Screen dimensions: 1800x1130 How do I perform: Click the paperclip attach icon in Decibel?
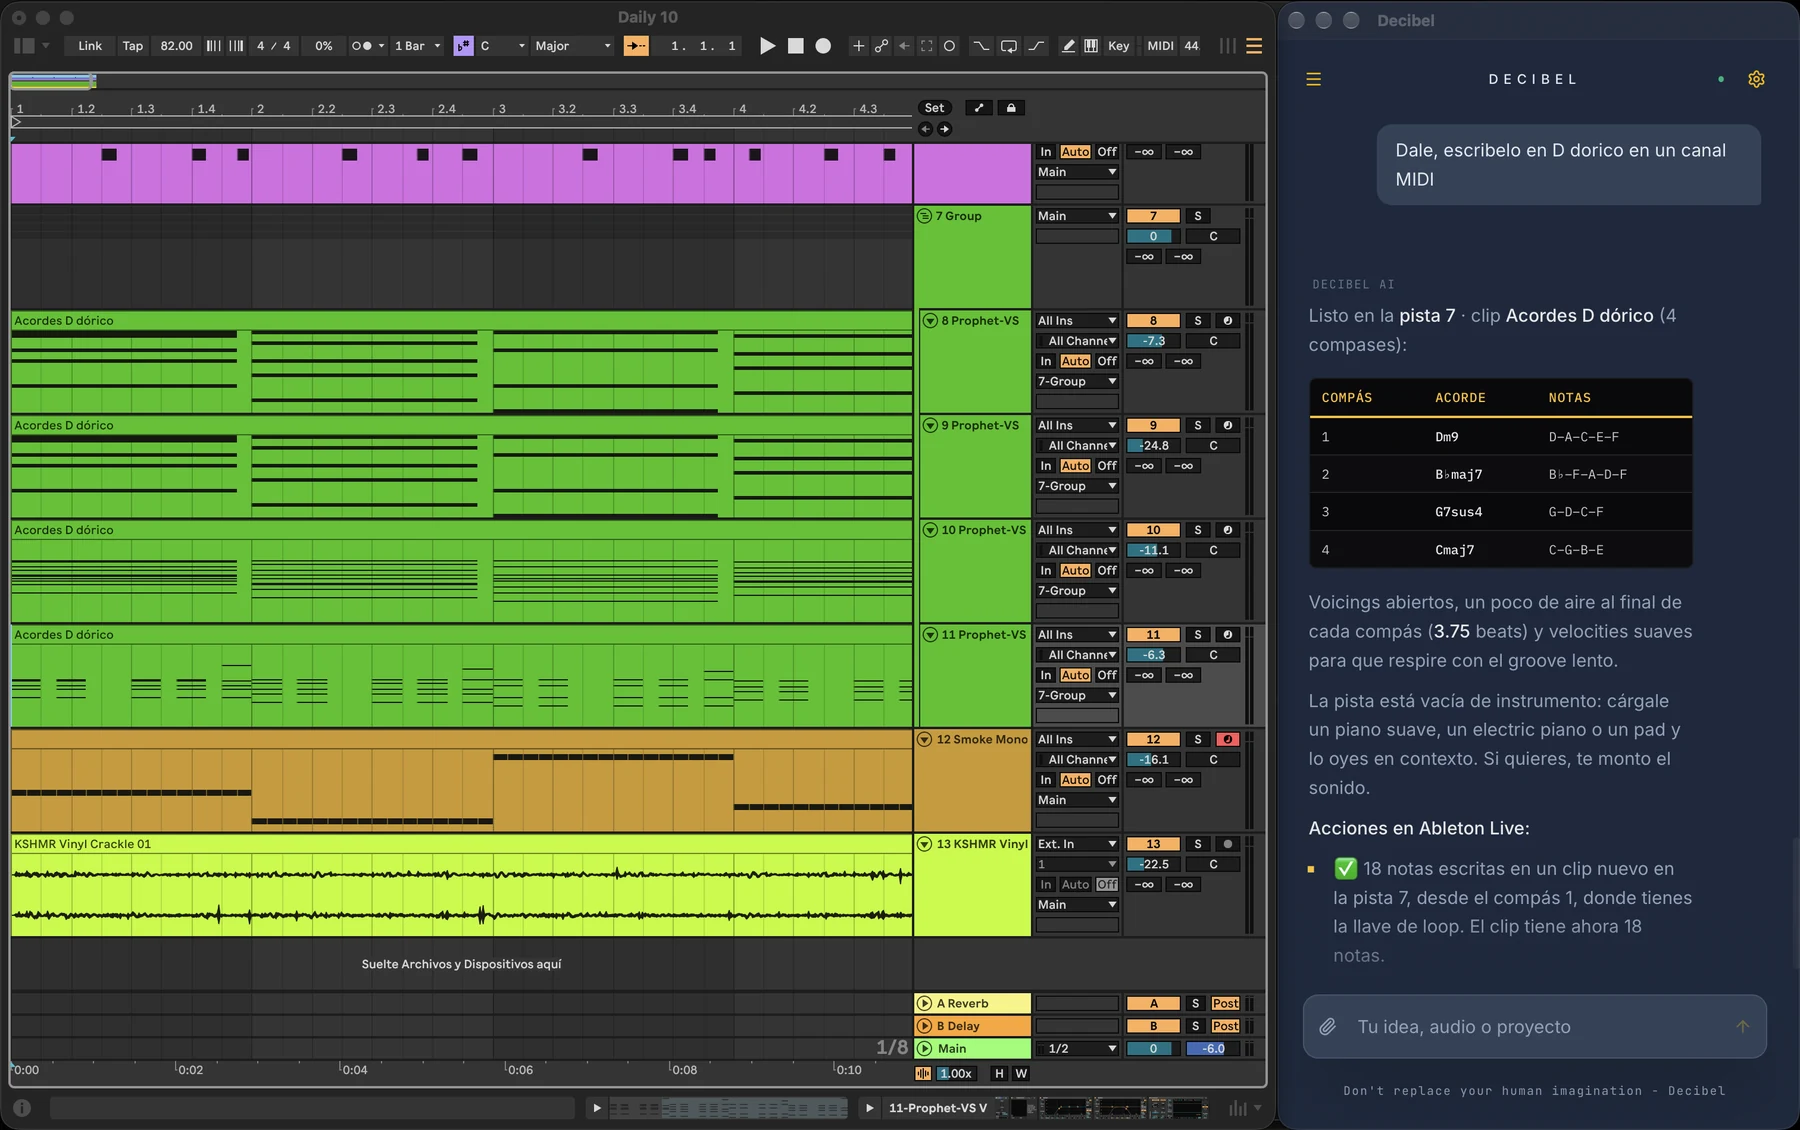click(1327, 1027)
